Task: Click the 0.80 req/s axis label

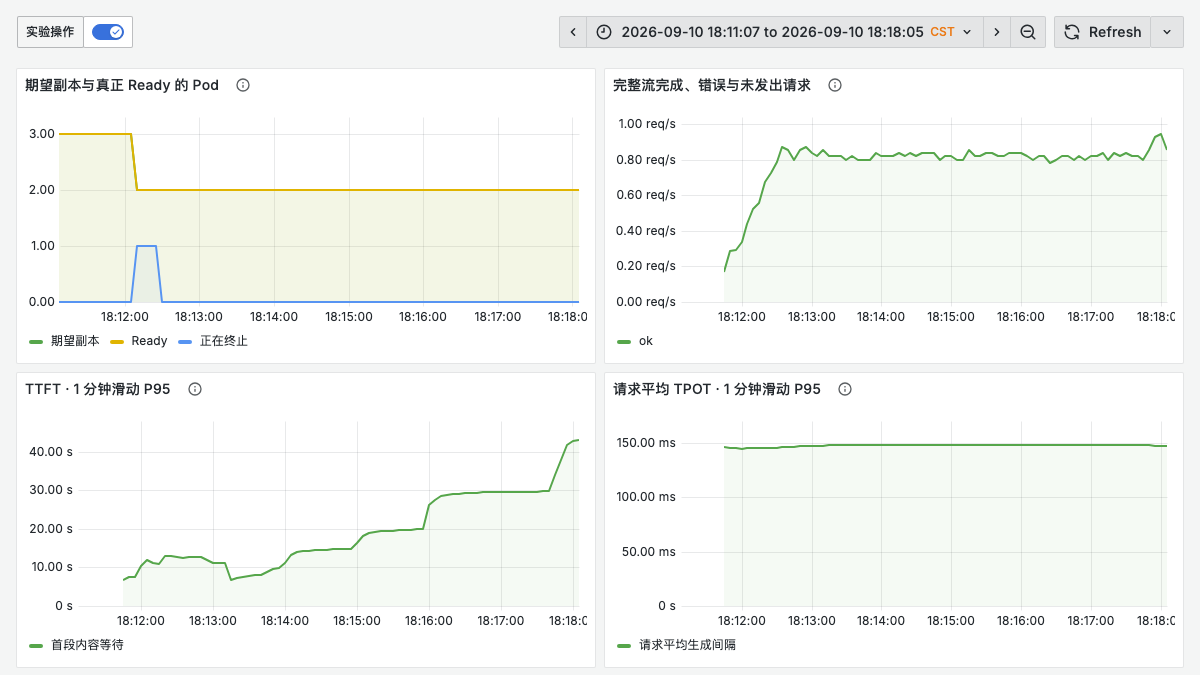Action: 647,159
